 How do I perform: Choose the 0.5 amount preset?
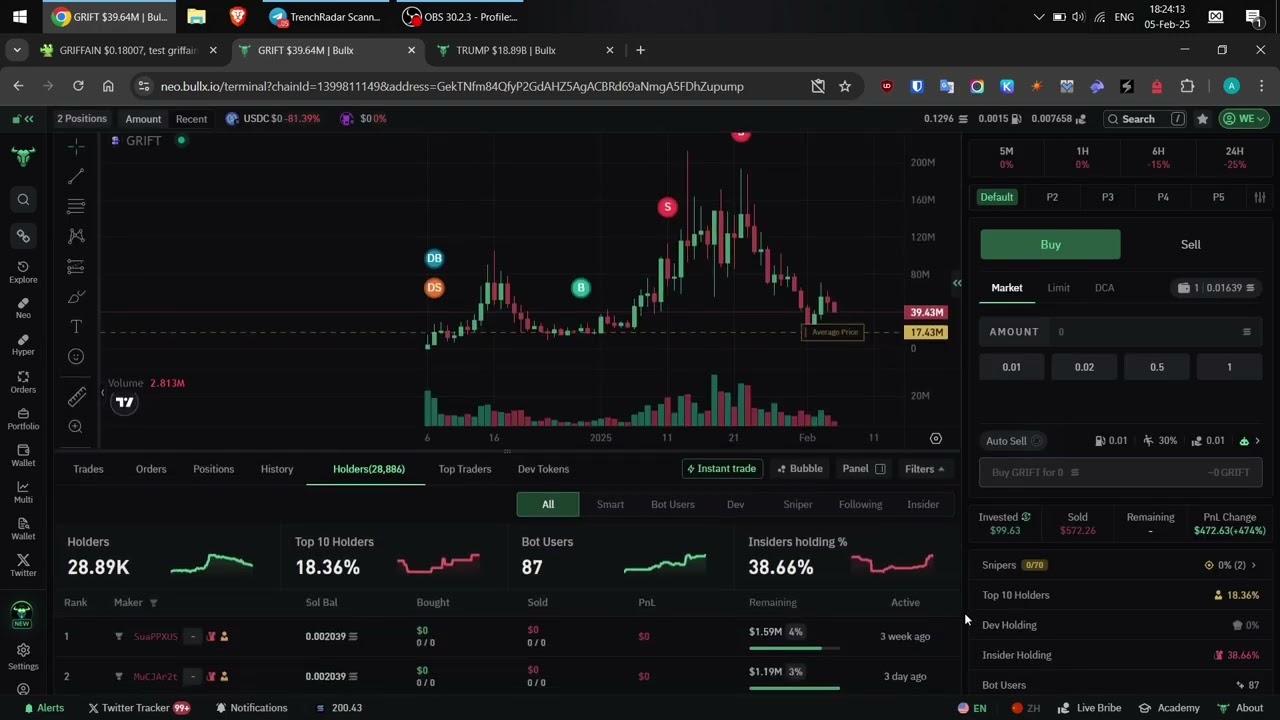tap(1157, 367)
